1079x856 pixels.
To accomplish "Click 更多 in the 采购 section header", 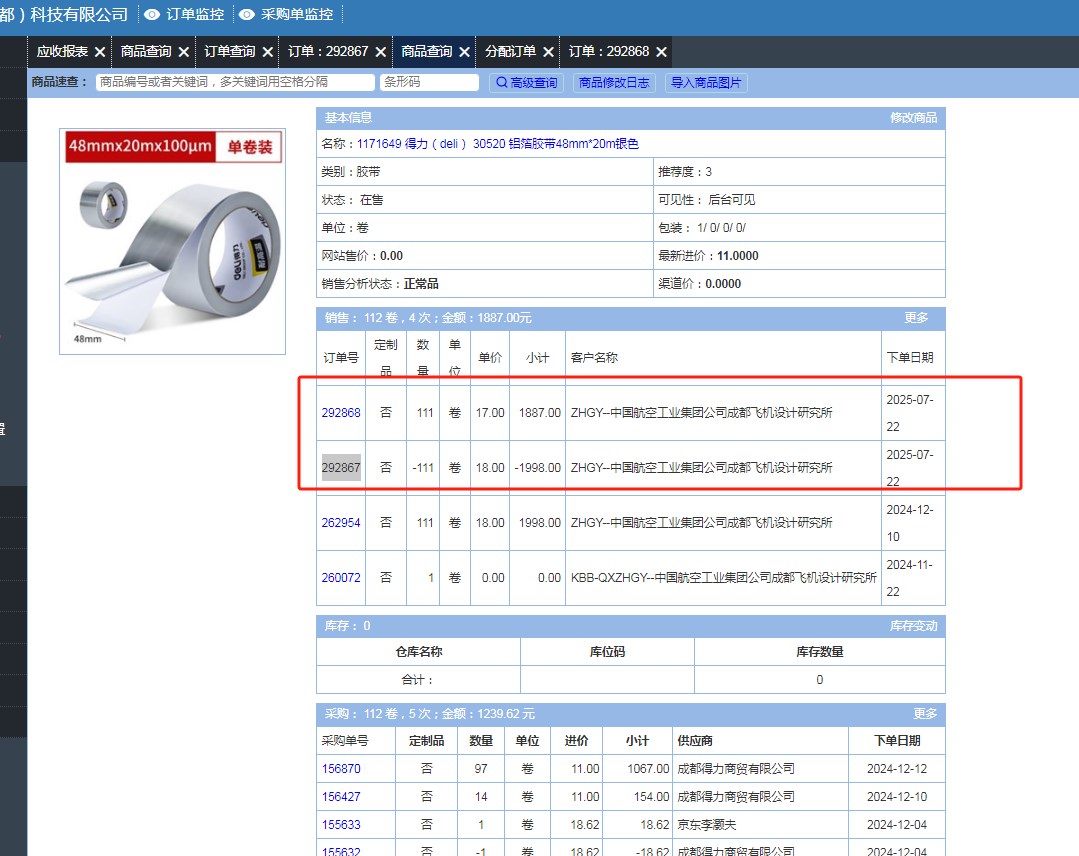I will 925,714.
